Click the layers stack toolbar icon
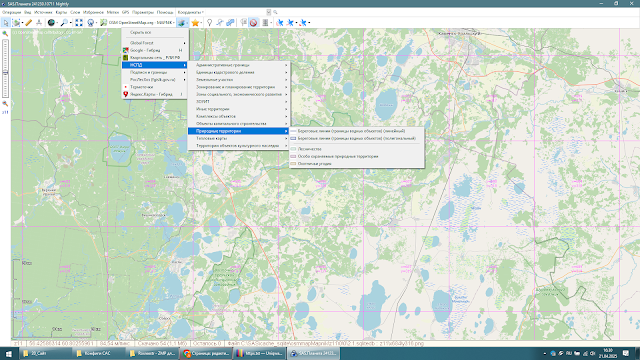The image size is (640, 360). [x=181, y=23]
